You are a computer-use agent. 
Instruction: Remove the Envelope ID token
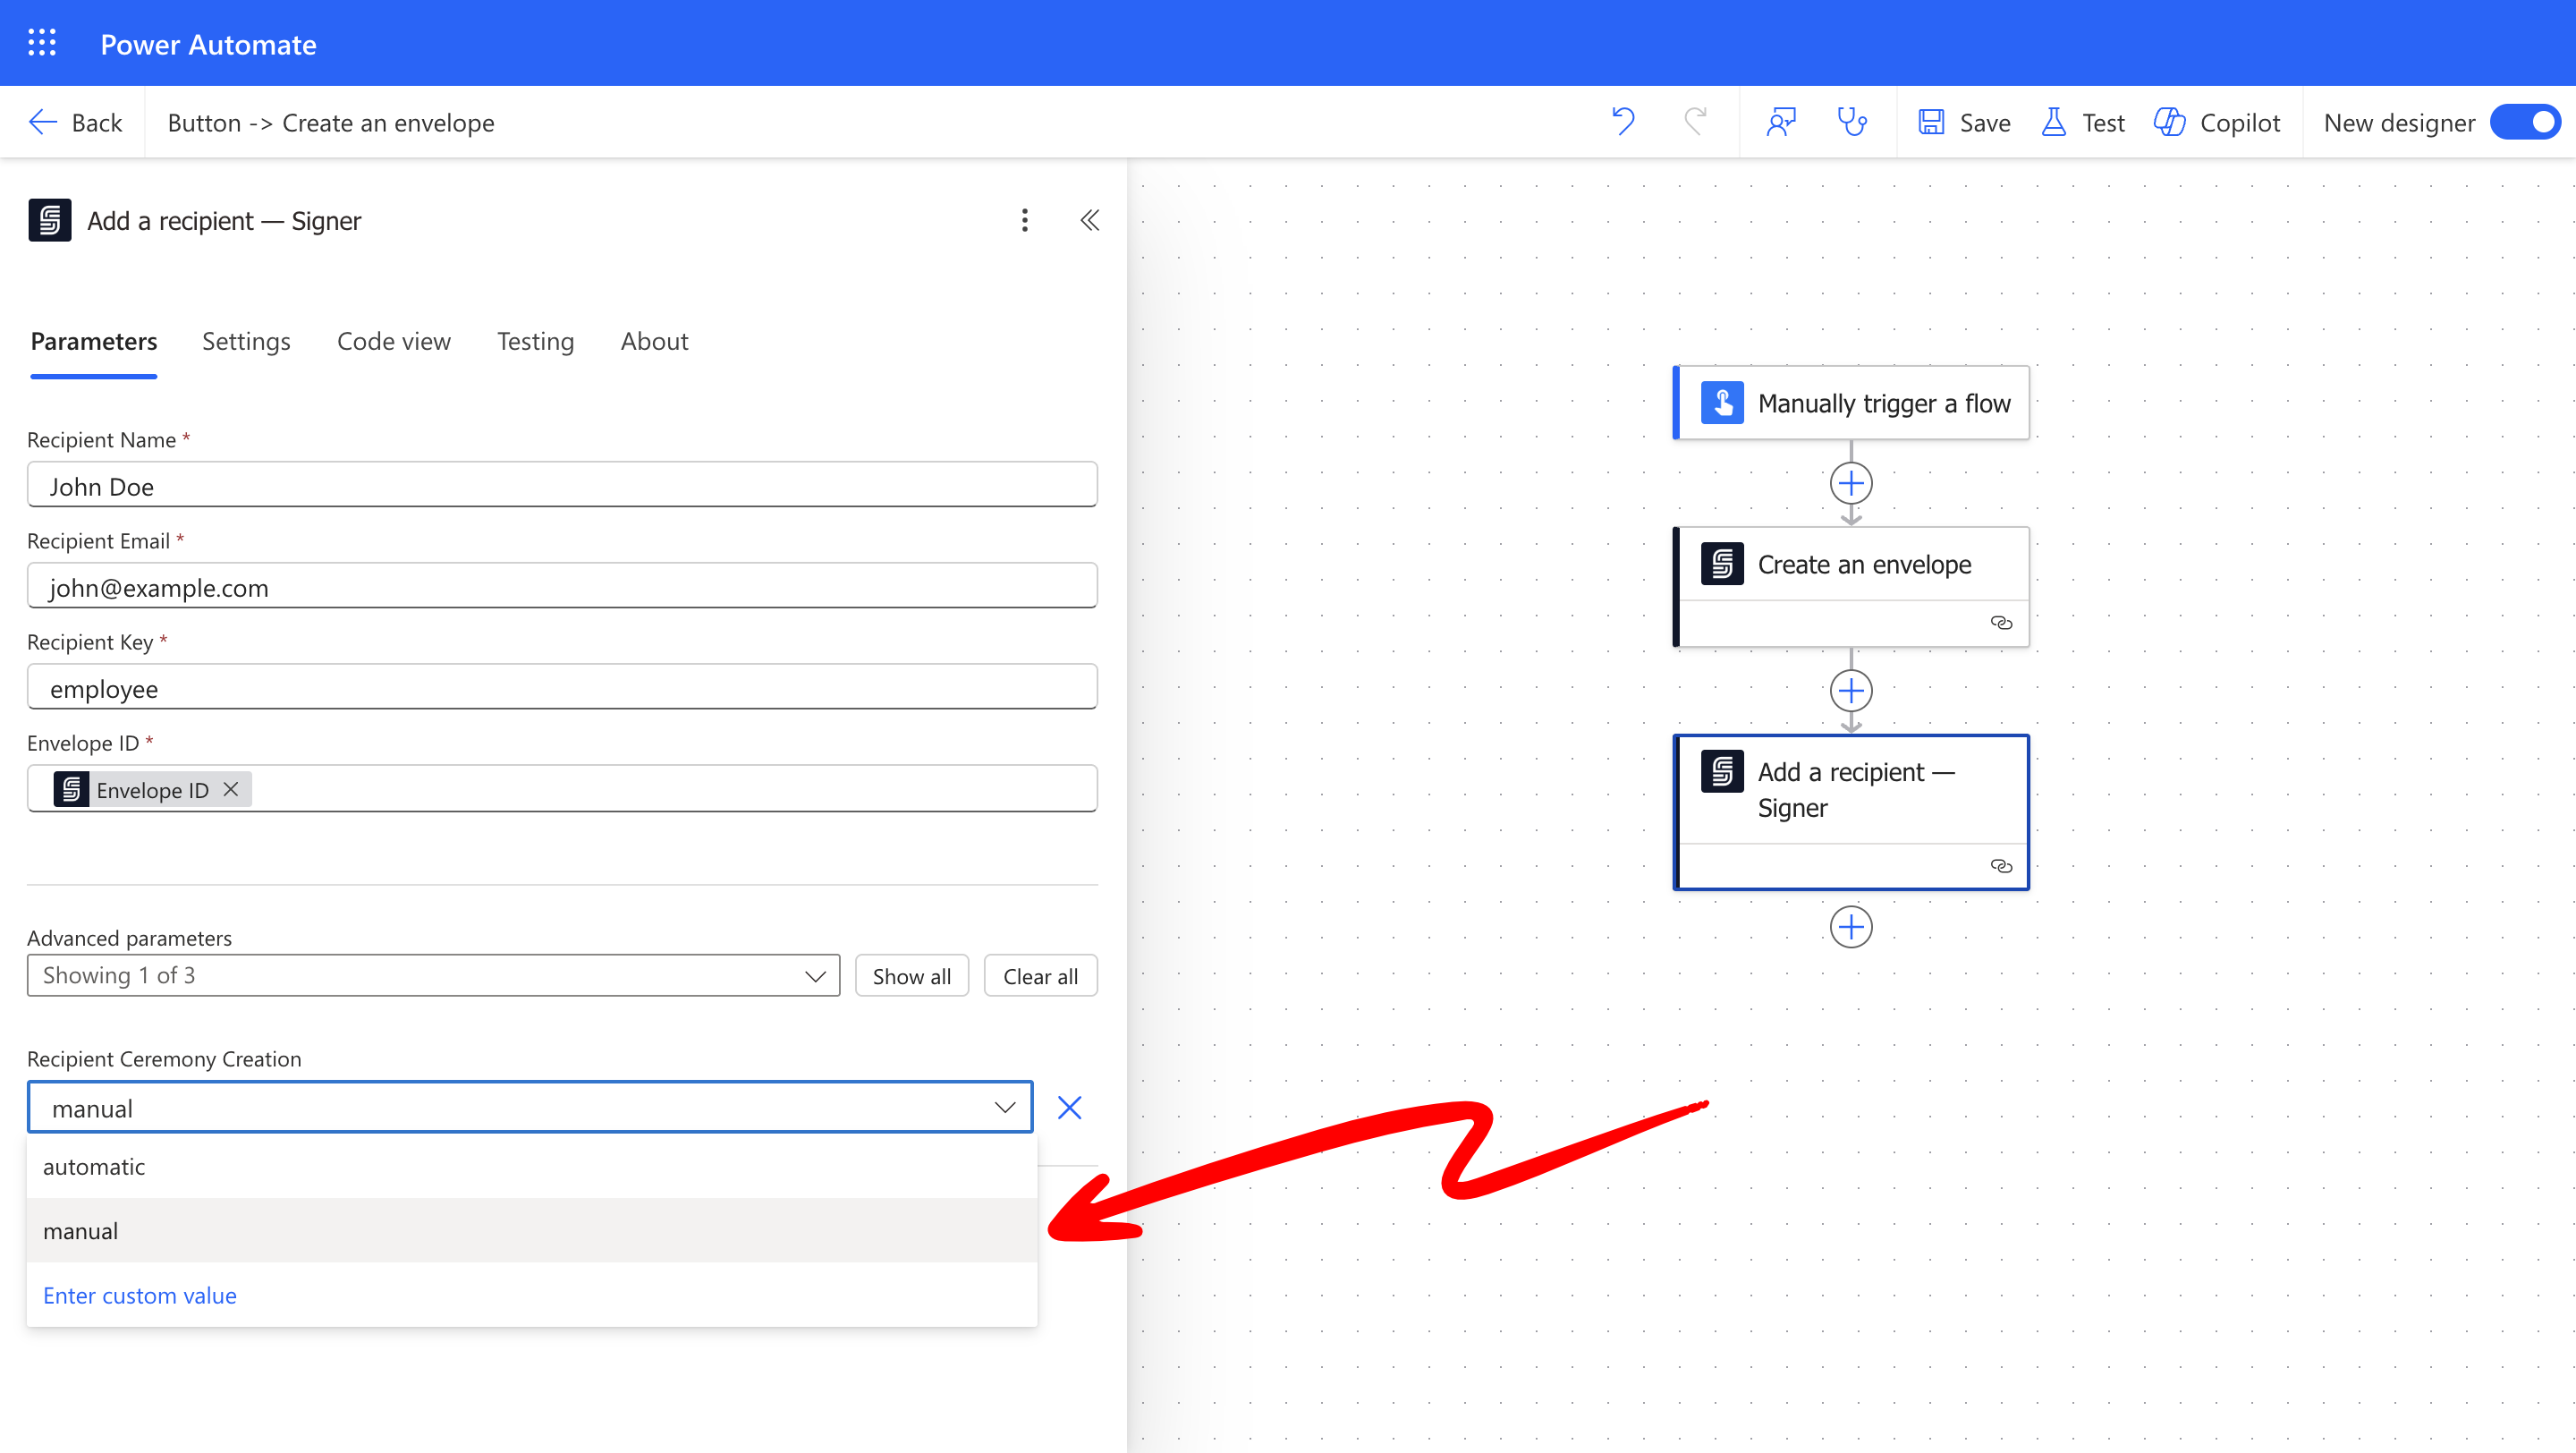tap(231, 789)
